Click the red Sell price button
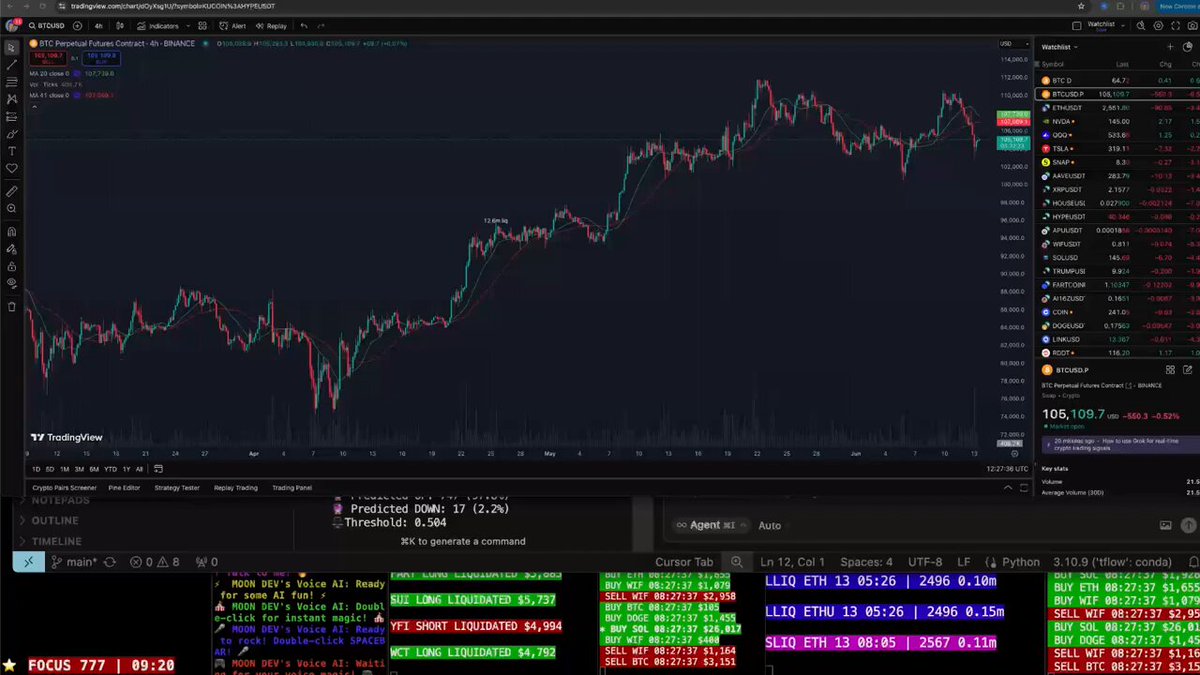The height and width of the screenshot is (675, 1200). click(46, 58)
